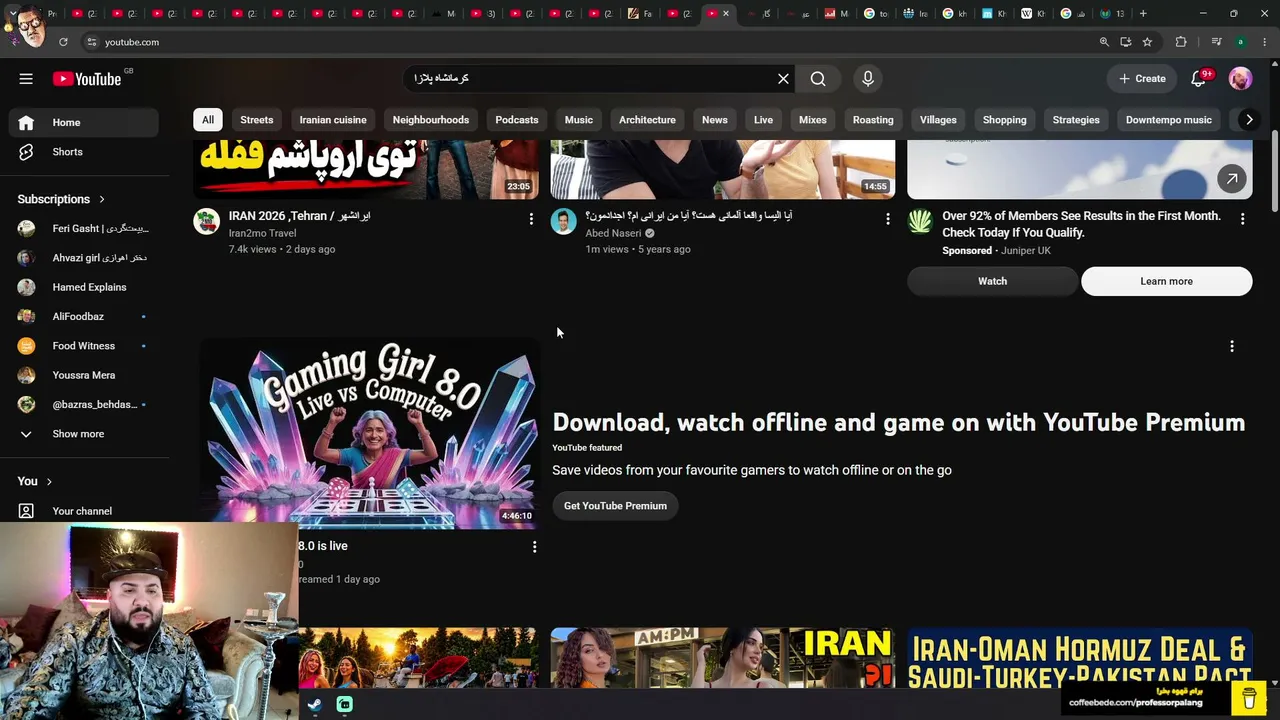1280x720 pixels.
Task: Filter results by Streets
Action: [x=256, y=120]
